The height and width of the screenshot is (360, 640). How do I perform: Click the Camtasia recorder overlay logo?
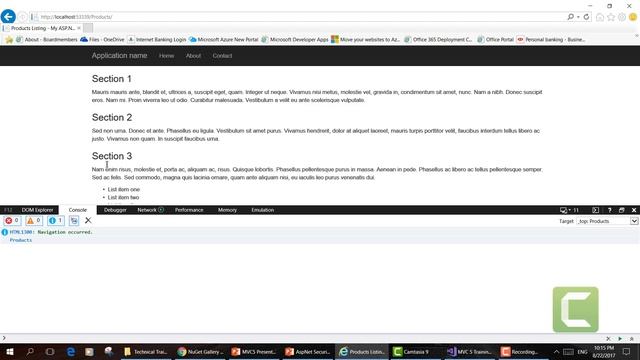pyautogui.click(x=576, y=309)
